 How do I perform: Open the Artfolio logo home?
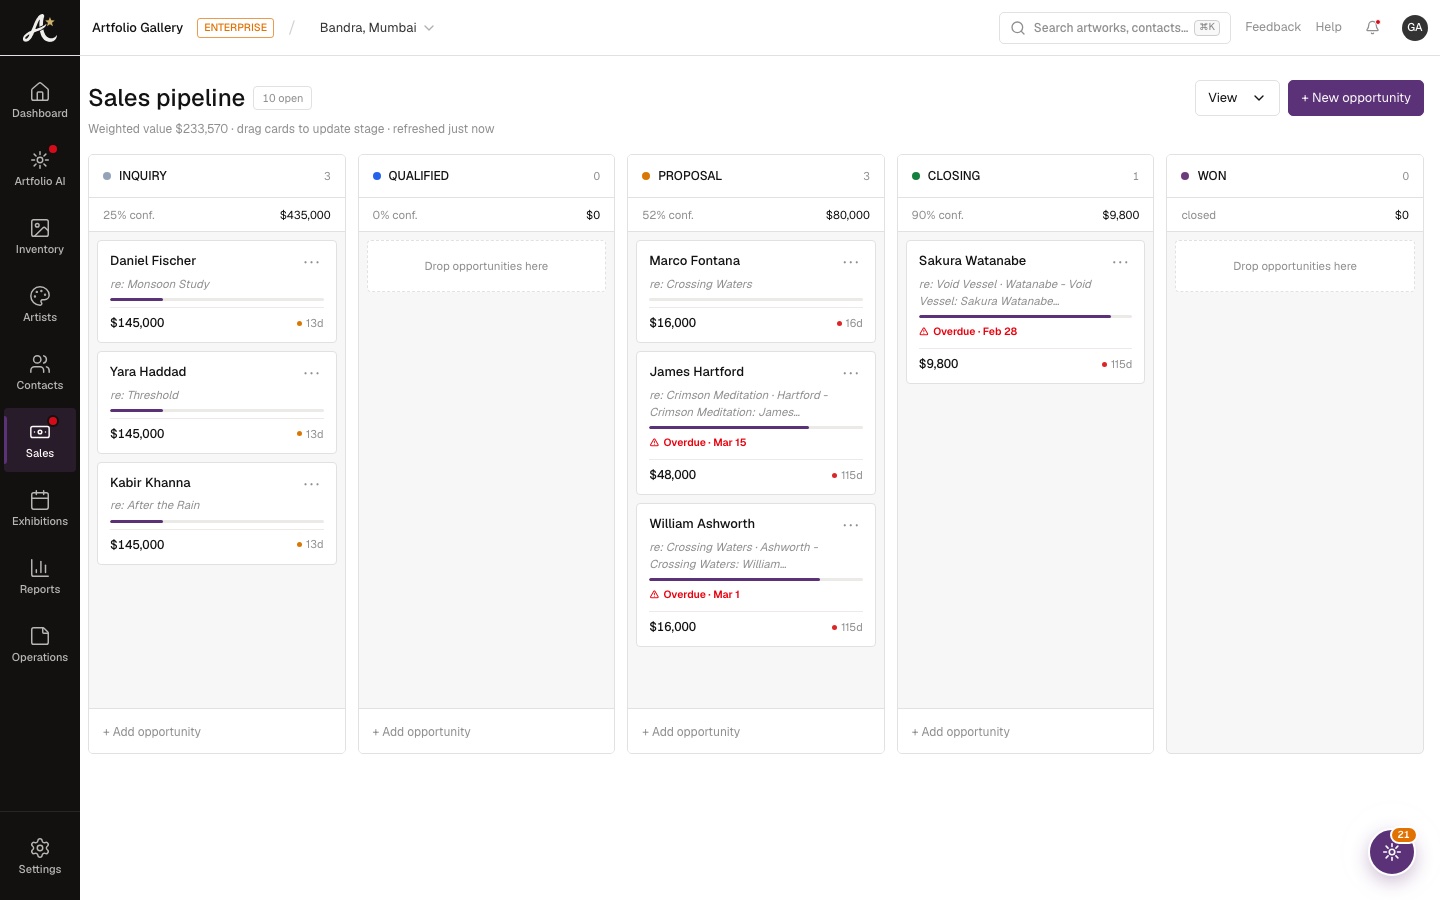40,28
